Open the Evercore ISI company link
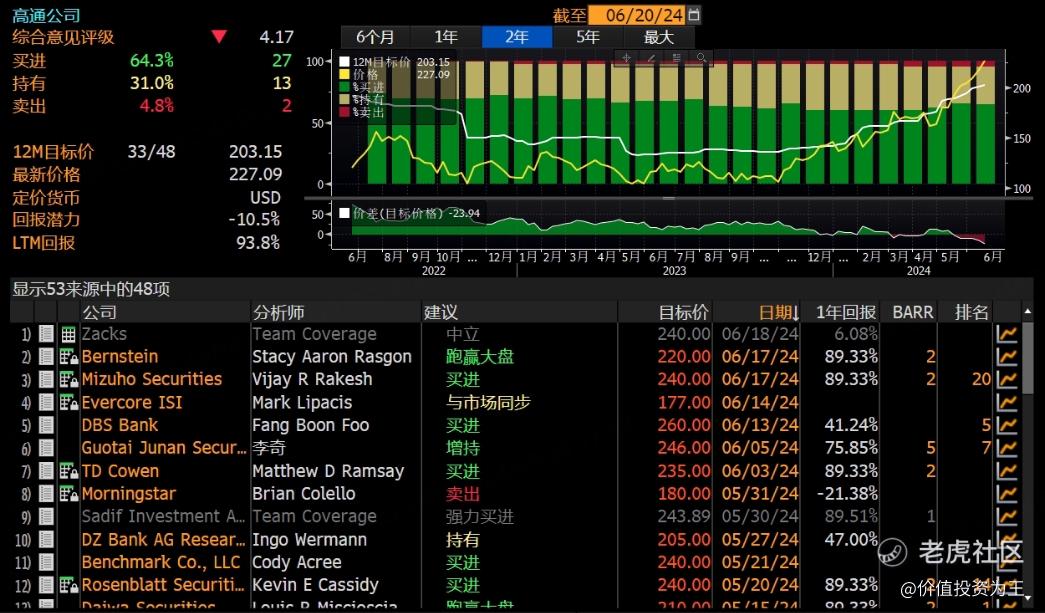The image size is (1045, 613). point(132,402)
